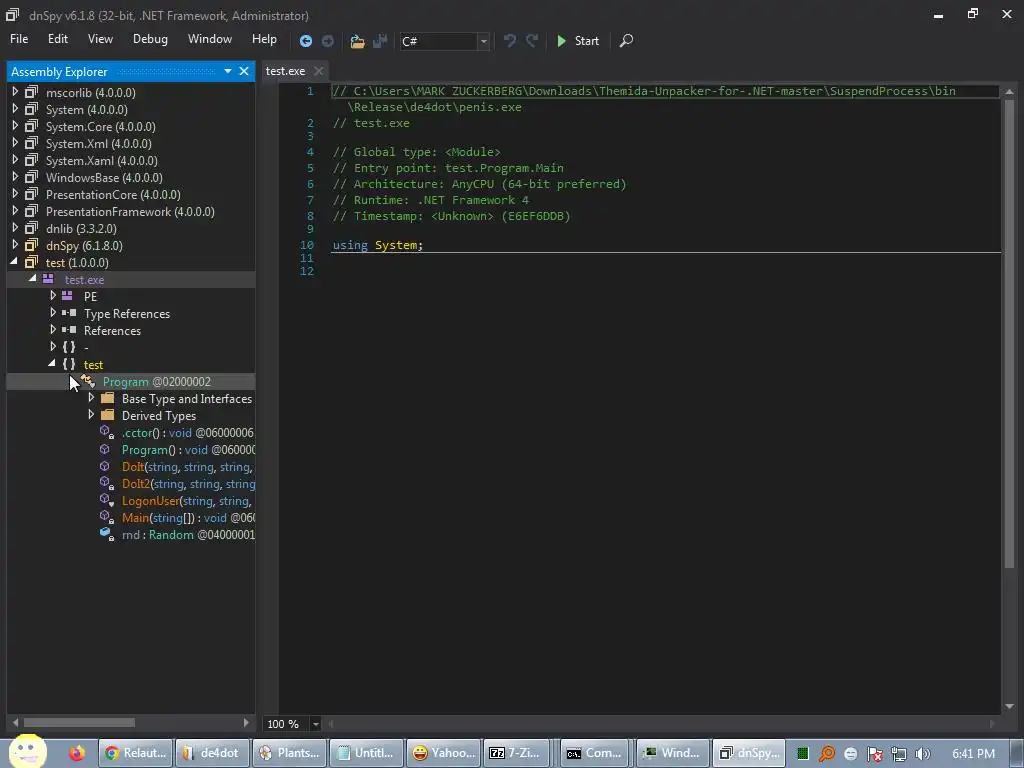The width and height of the screenshot is (1024, 768).
Task: Click the Search magnifier icon in toolbar
Action: 626,41
